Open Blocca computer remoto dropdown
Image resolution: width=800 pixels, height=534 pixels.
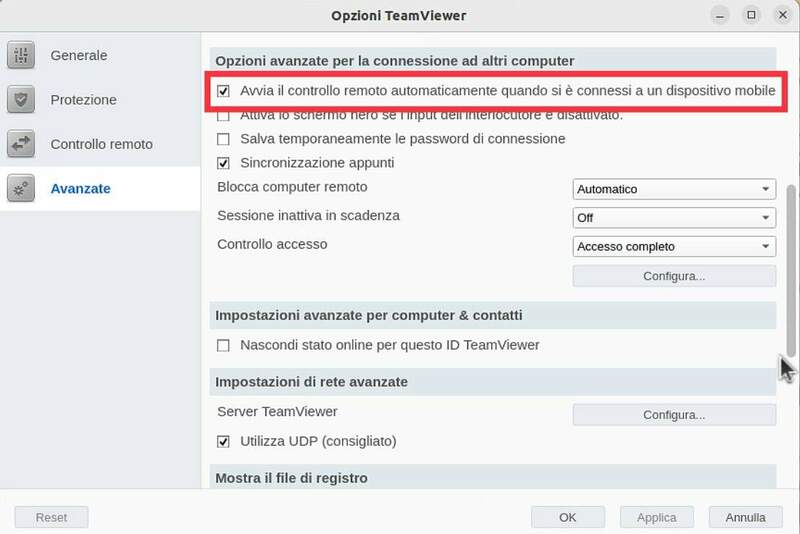(x=675, y=189)
